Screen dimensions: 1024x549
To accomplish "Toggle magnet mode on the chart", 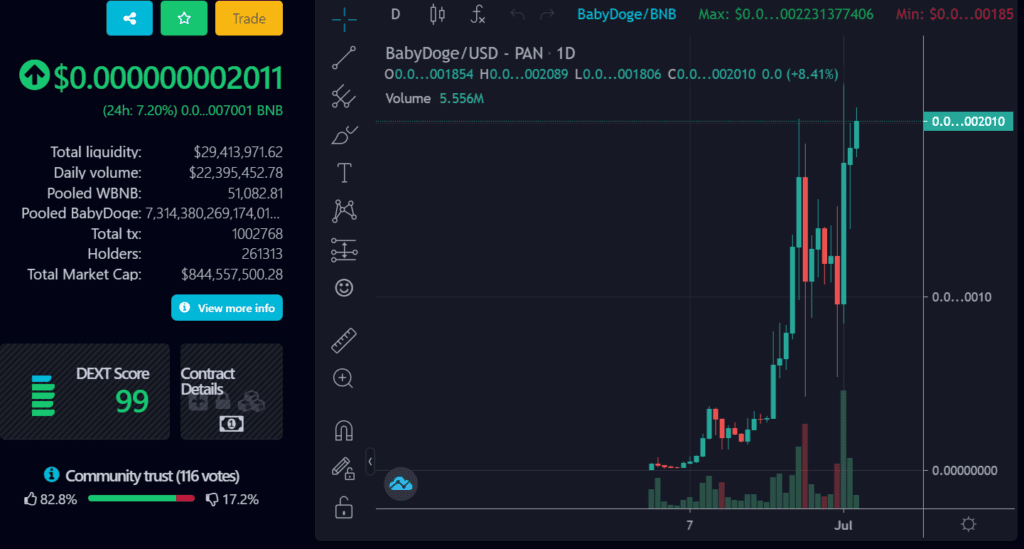I will (x=344, y=431).
